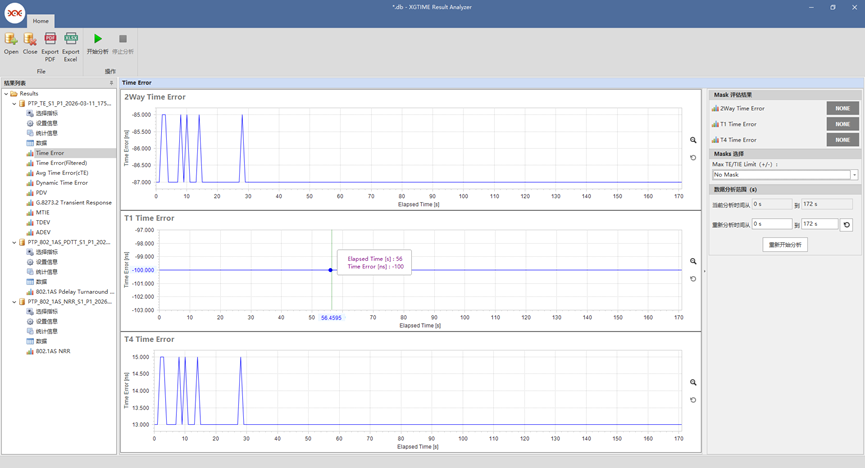Zoom the T1 Time Error chart

693,262
